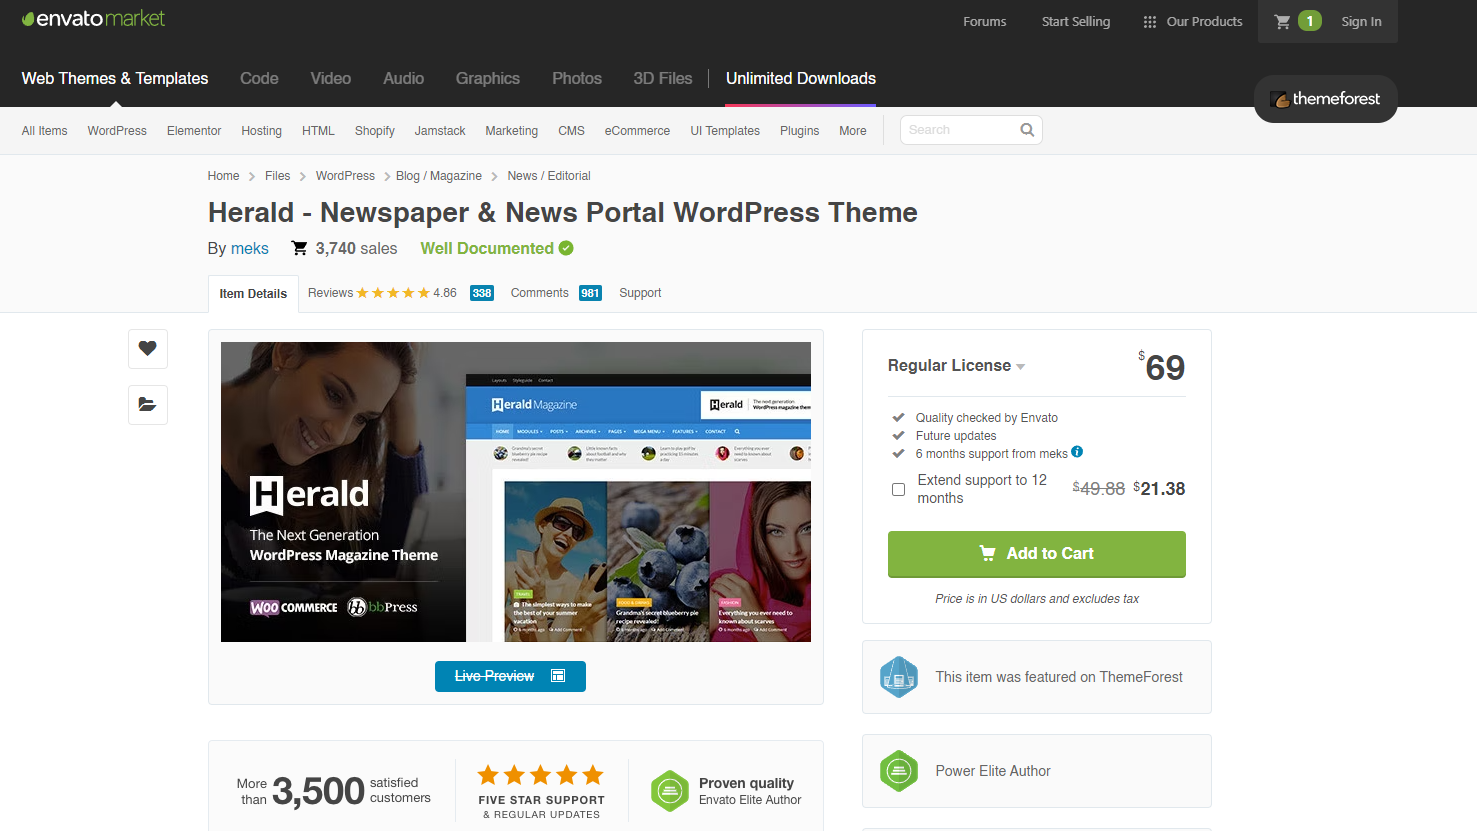Open the Forums link
The width and height of the screenshot is (1477, 831).
click(x=985, y=22)
